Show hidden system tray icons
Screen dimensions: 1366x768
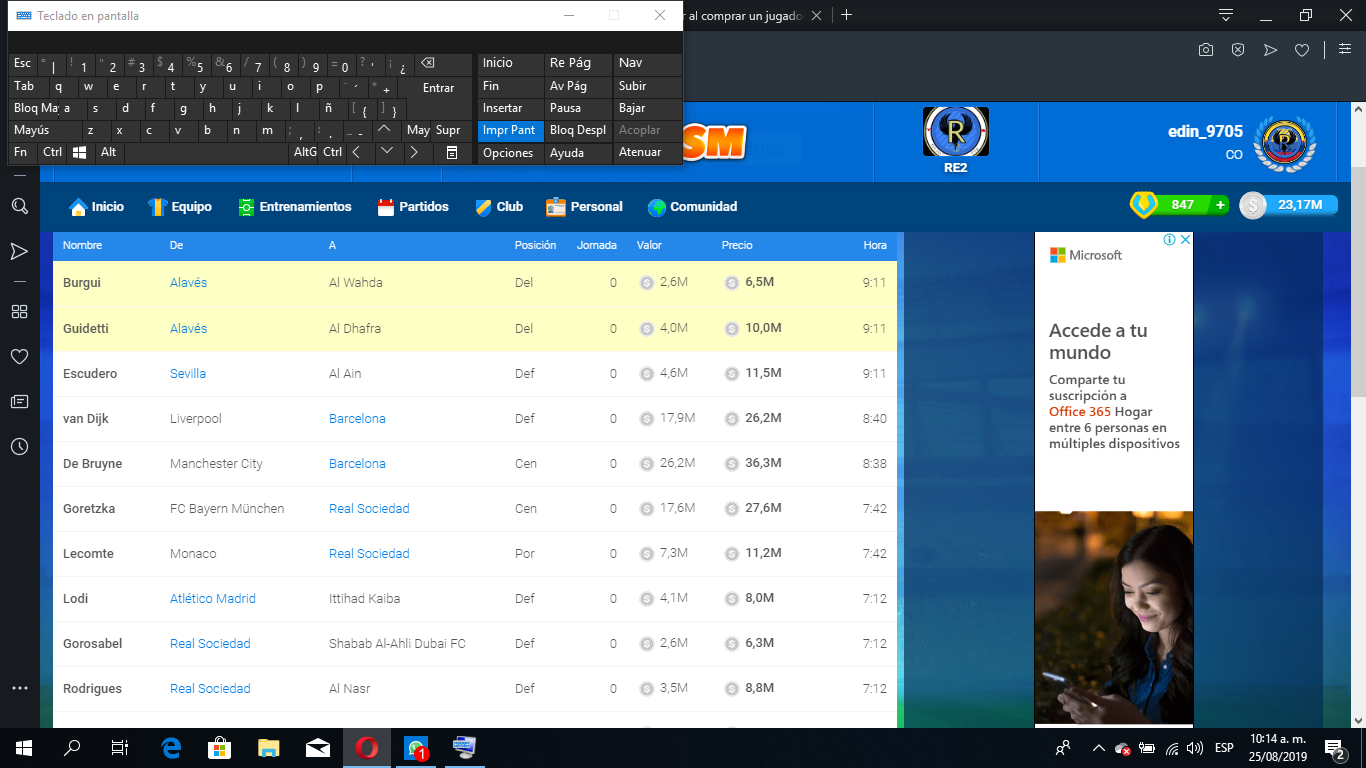(x=1099, y=748)
